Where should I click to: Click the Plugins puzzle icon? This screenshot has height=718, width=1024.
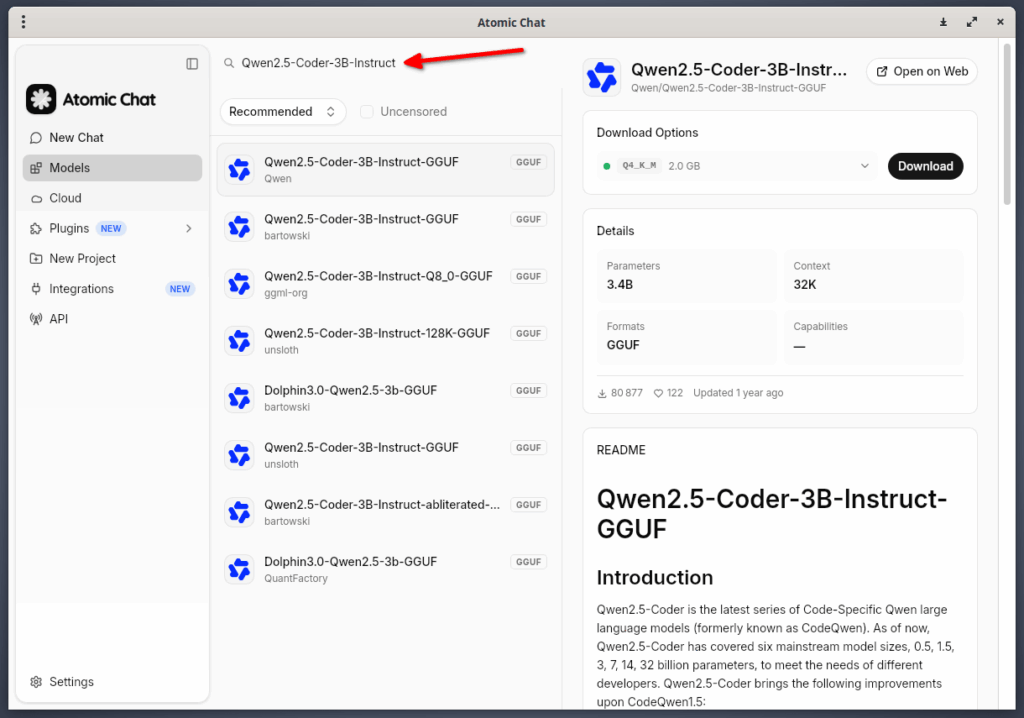[x=36, y=229]
